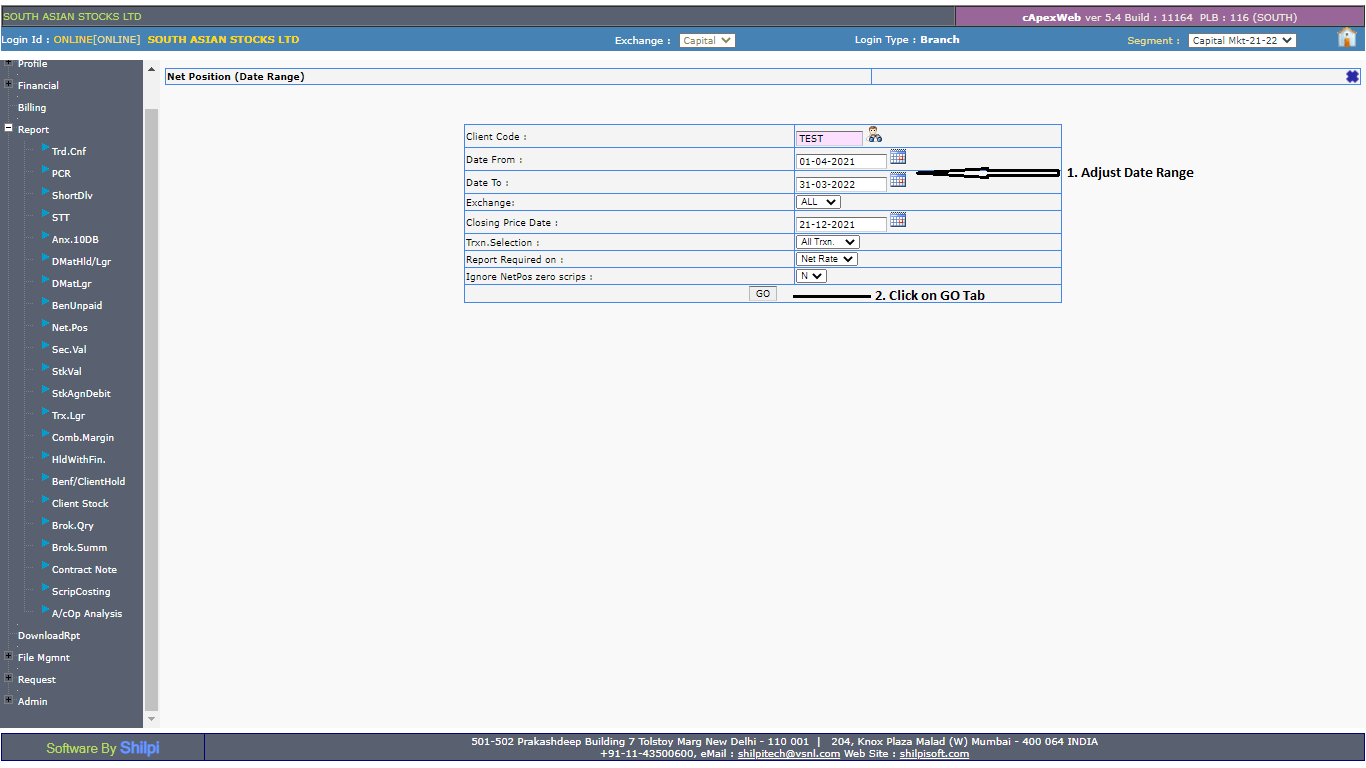Open the Segment dropdown
The image size is (1366, 768).
click(x=1242, y=41)
